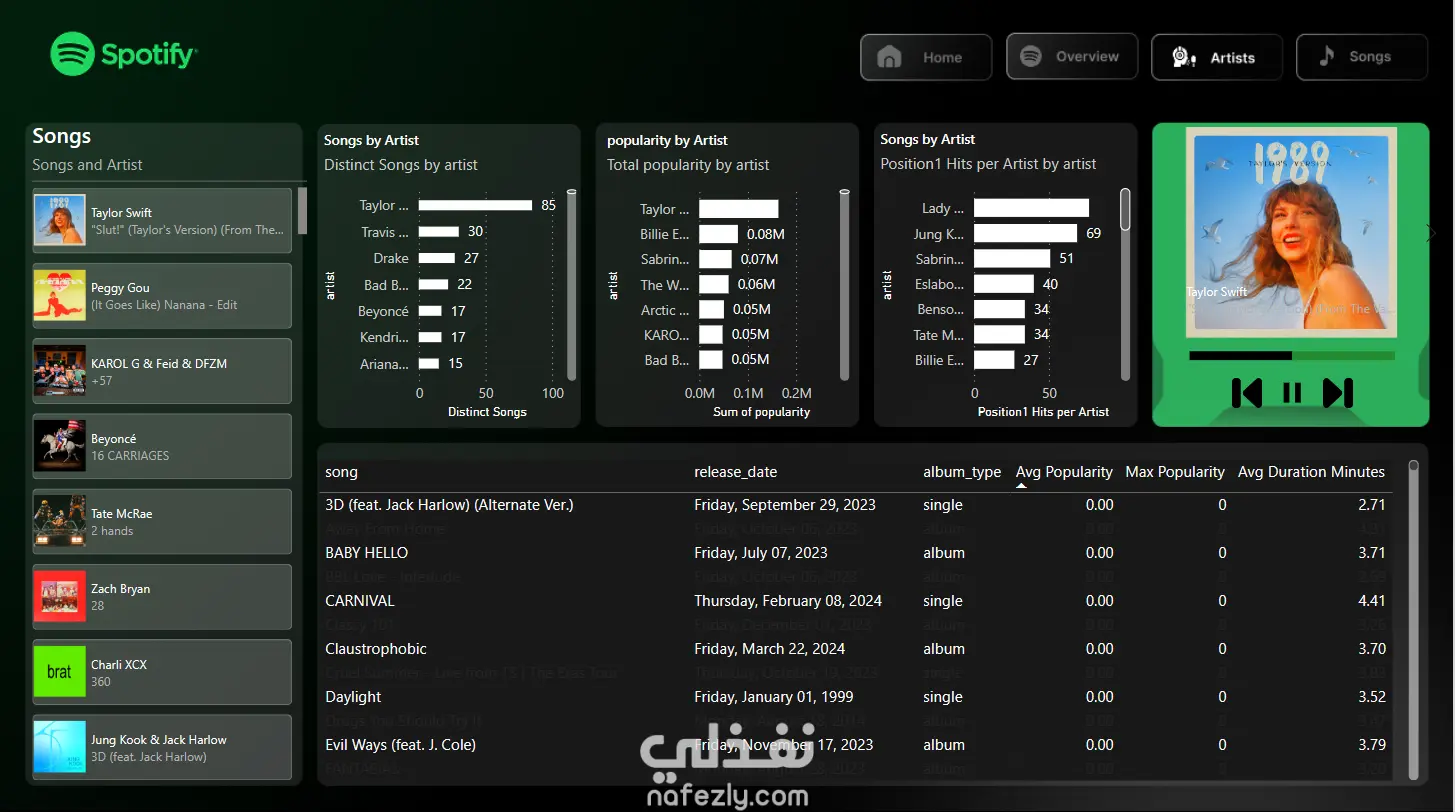This screenshot has height=812, width=1455.
Task: Click the green brat album thumbnail
Action: click(59, 672)
